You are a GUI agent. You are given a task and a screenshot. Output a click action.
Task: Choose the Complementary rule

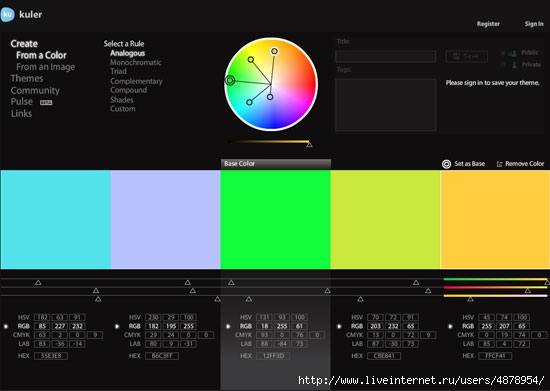click(136, 81)
